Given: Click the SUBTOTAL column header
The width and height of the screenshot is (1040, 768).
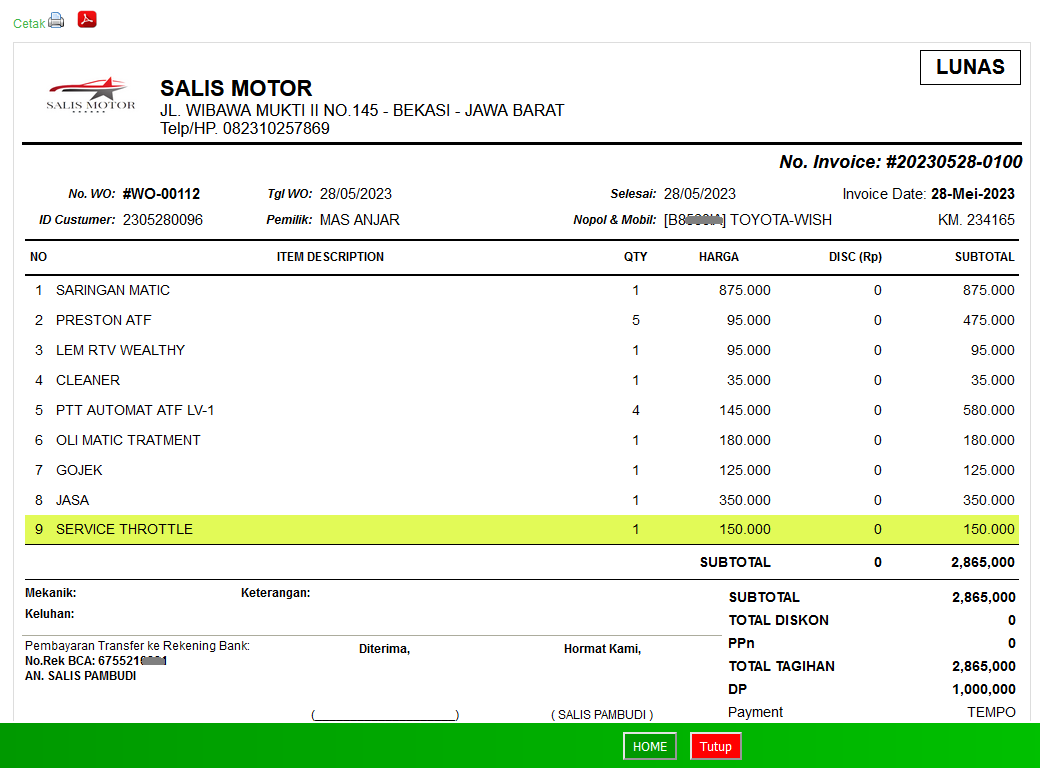Looking at the screenshot, I should tap(984, 257).
